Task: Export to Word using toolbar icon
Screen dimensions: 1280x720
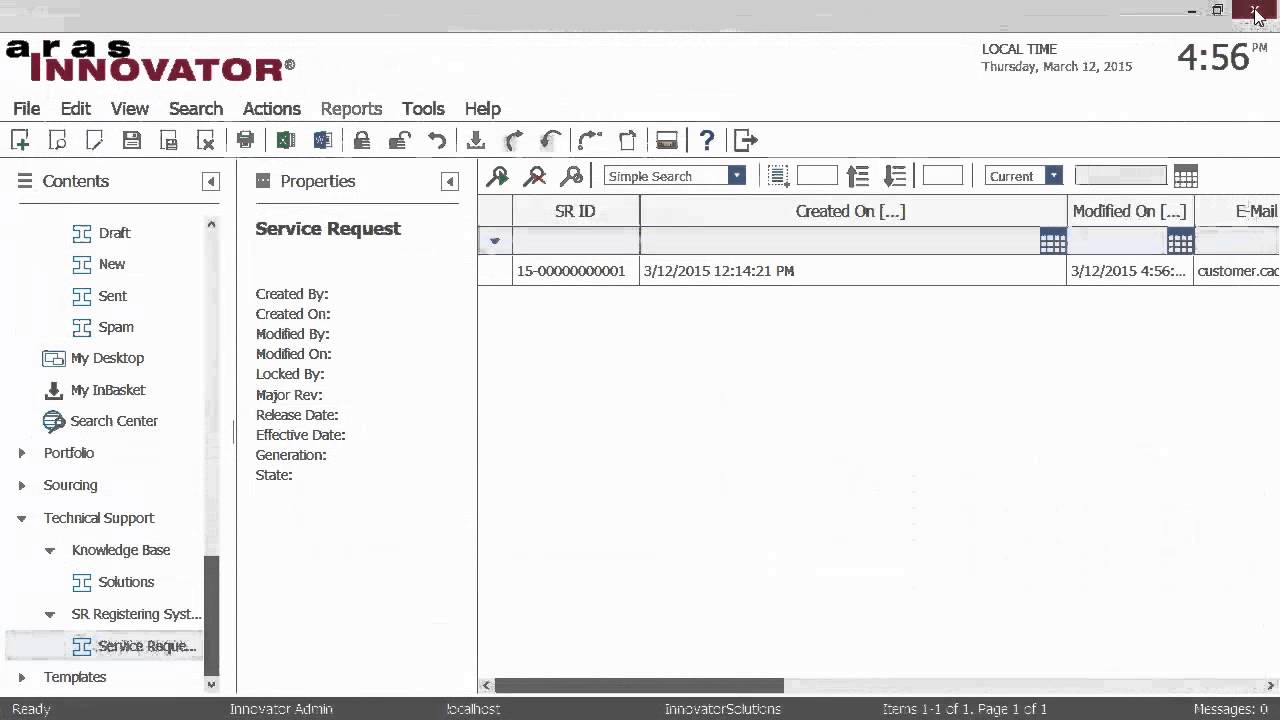Action: 322,141
